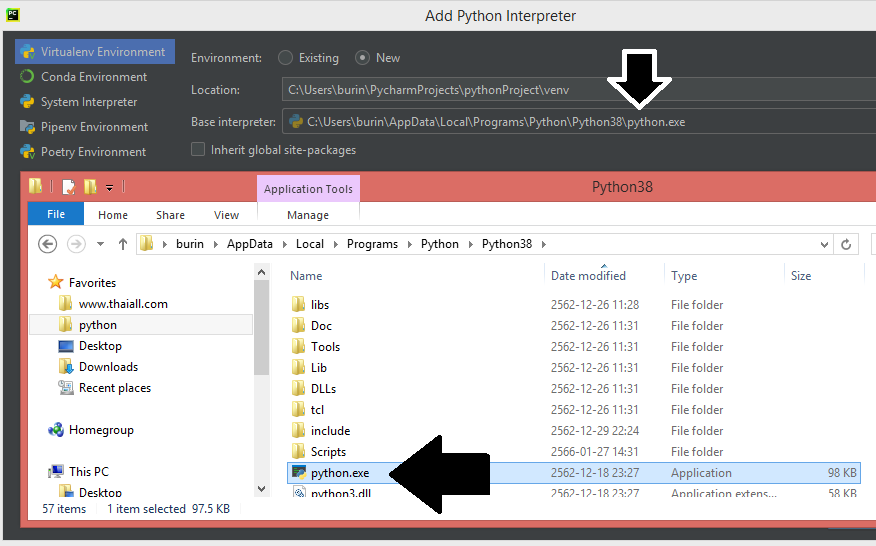The height and width of the screenshot is (546, 876).
Task: Click AppData in the address breadcrumb
Action: [250, 244]
